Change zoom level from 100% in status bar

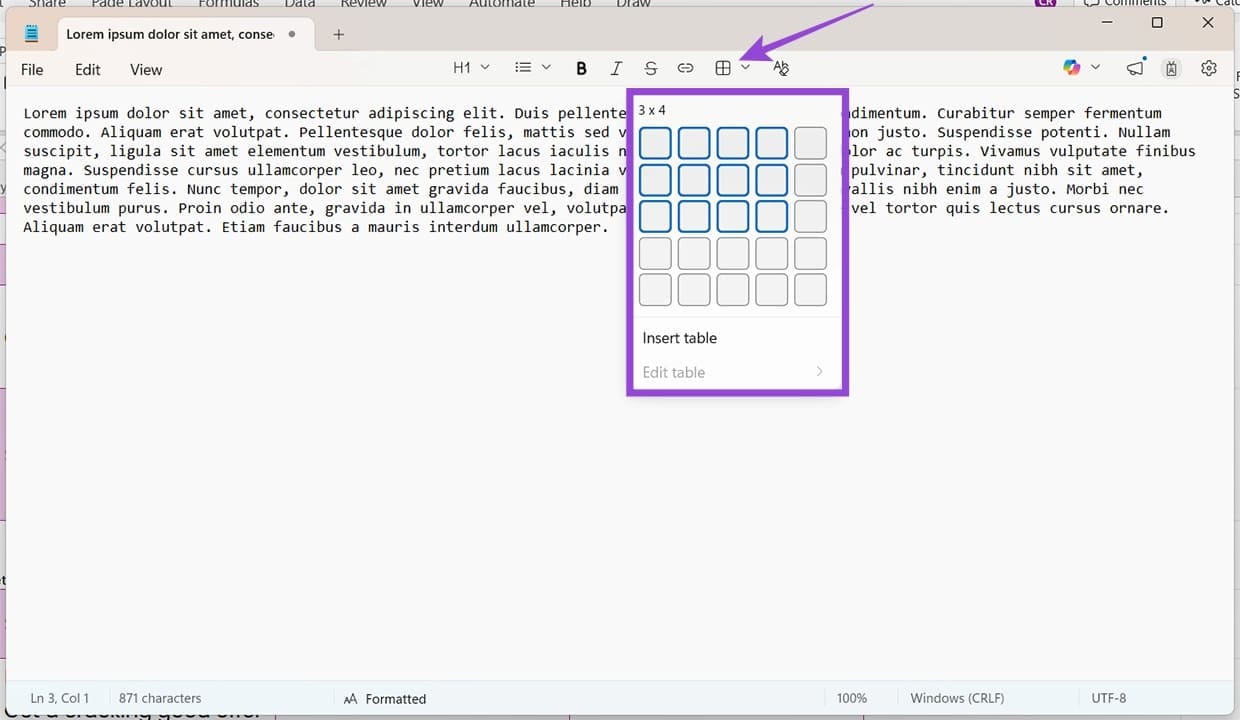click(851, 698)
